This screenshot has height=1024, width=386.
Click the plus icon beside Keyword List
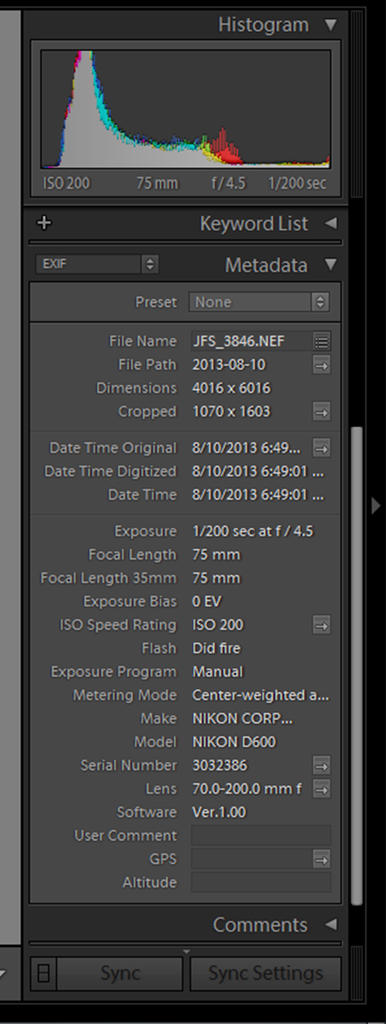click(44, 223)
